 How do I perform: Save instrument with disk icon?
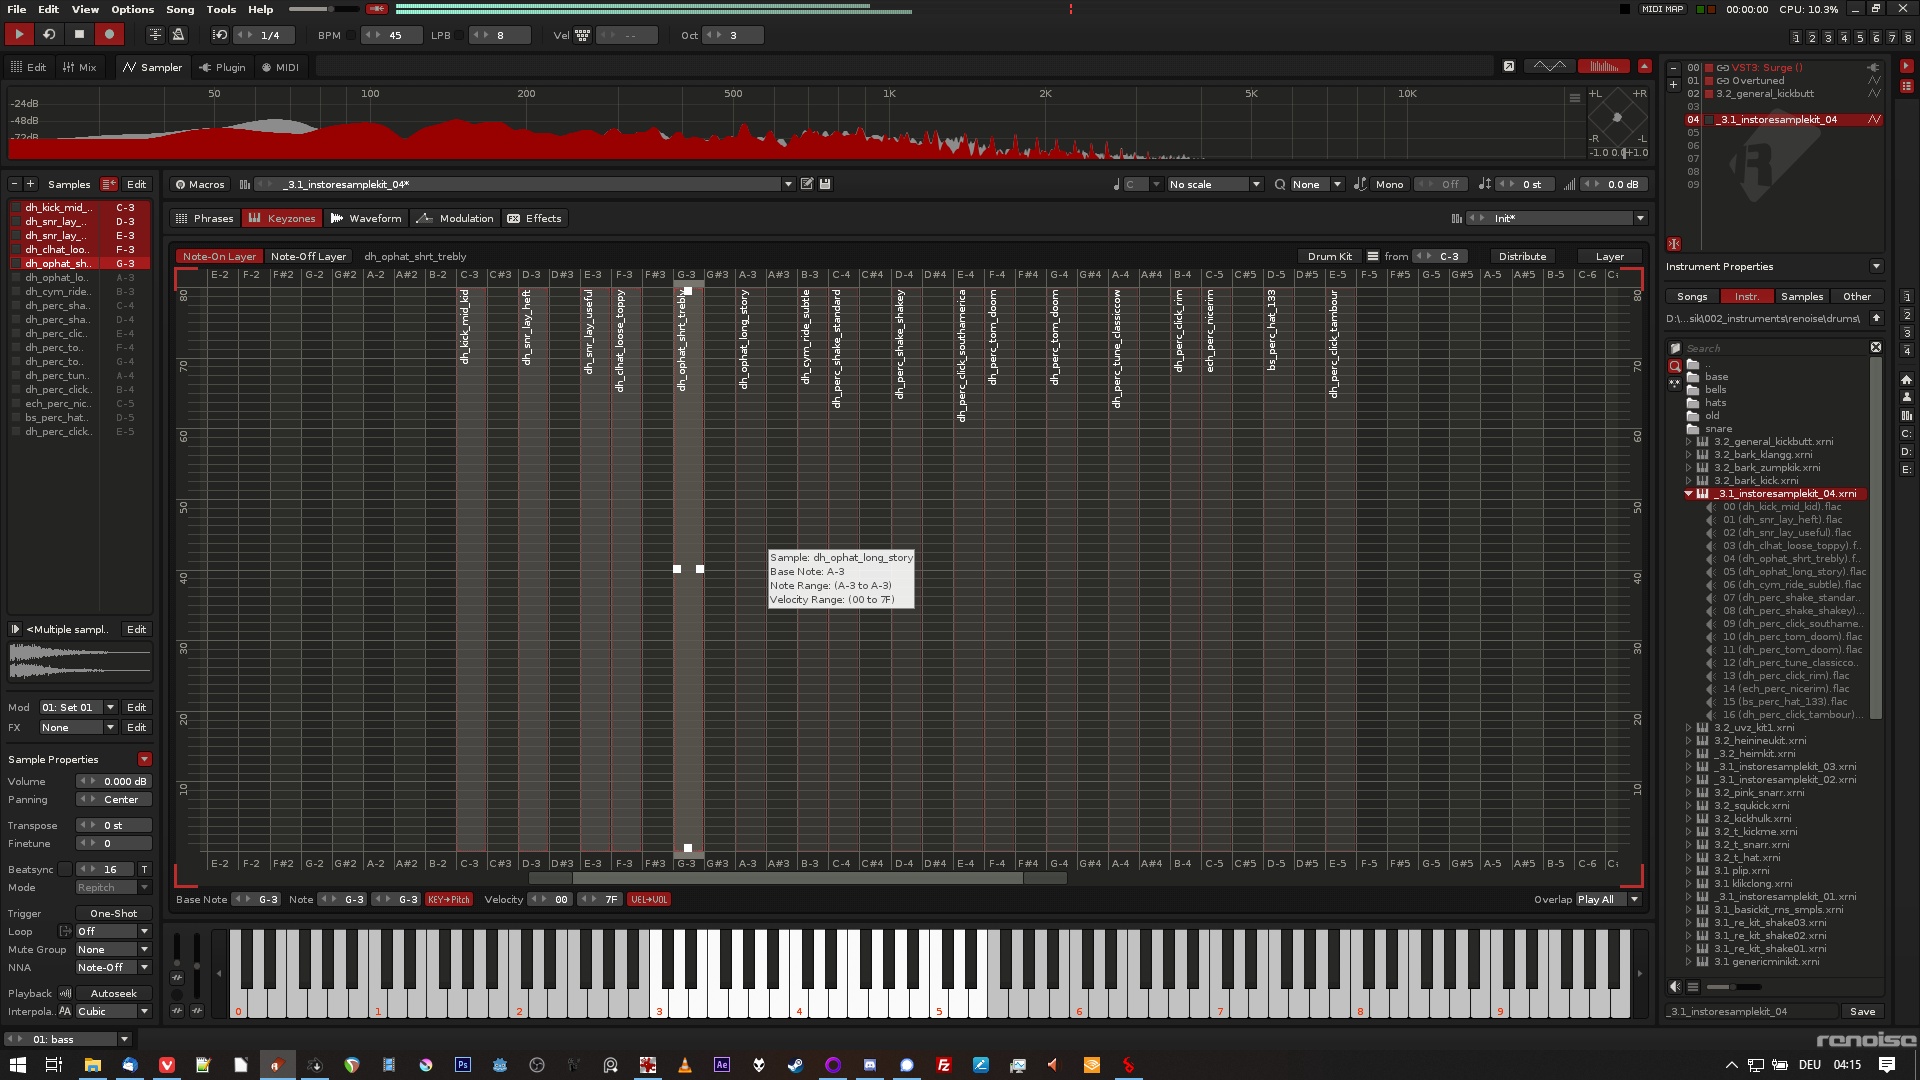pyautogui.click(x=825, y=184)
